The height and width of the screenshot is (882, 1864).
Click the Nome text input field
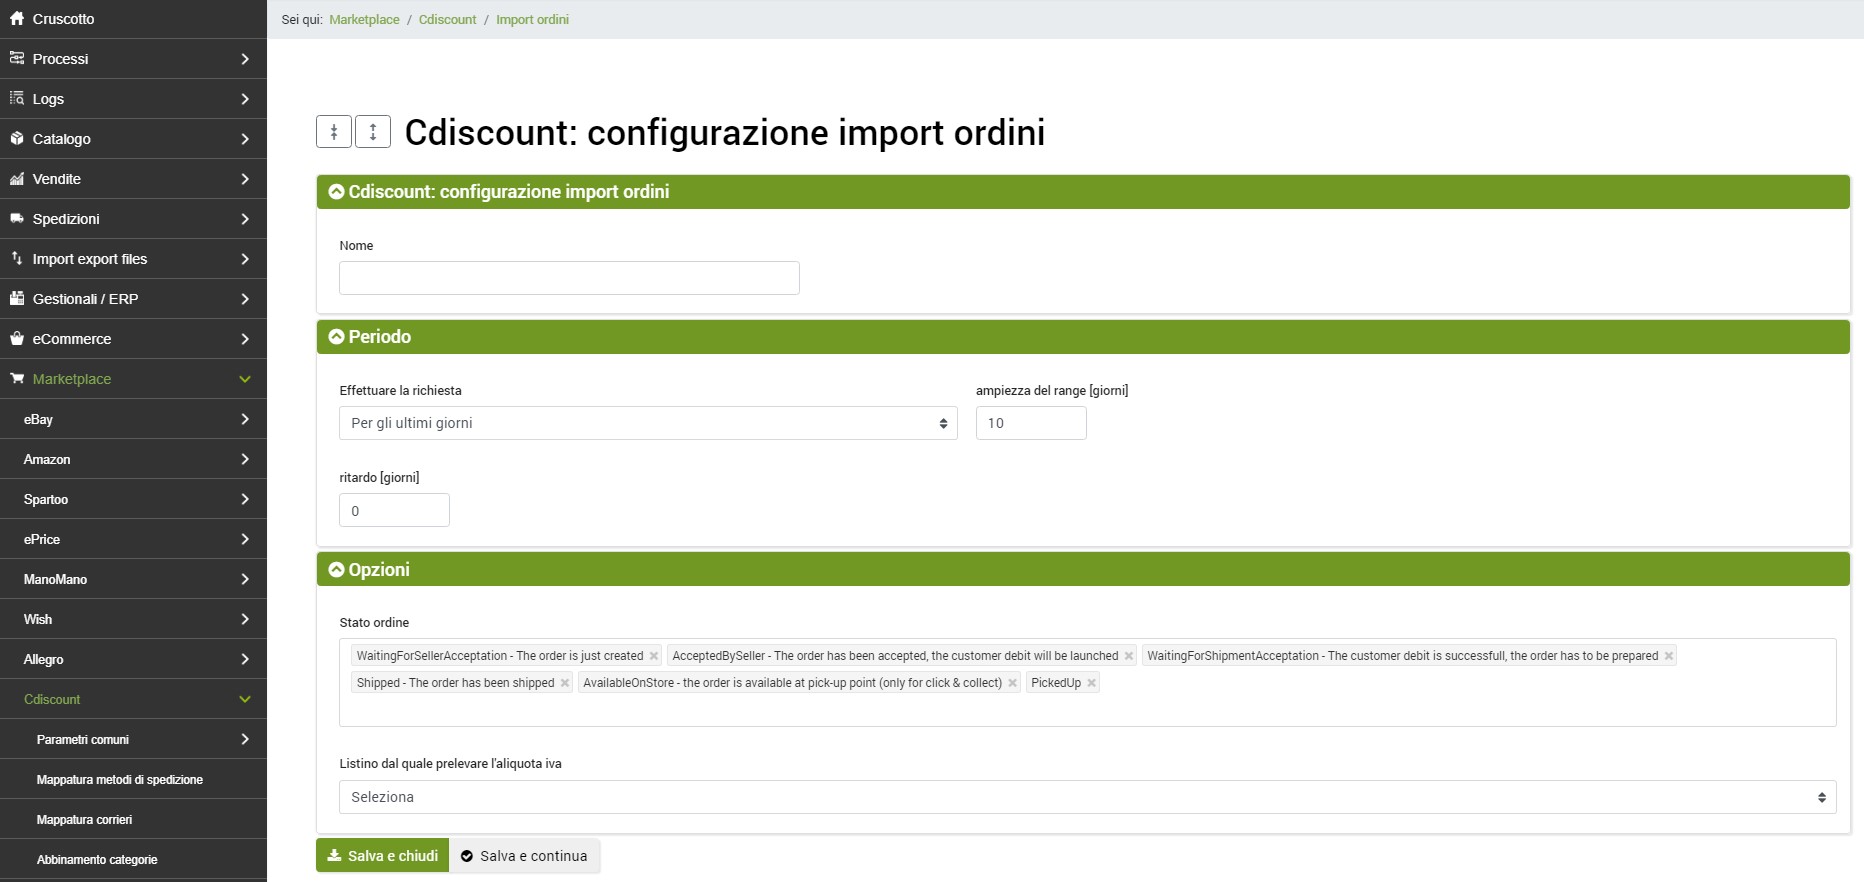pyautogui.click(x=569, y=278)
